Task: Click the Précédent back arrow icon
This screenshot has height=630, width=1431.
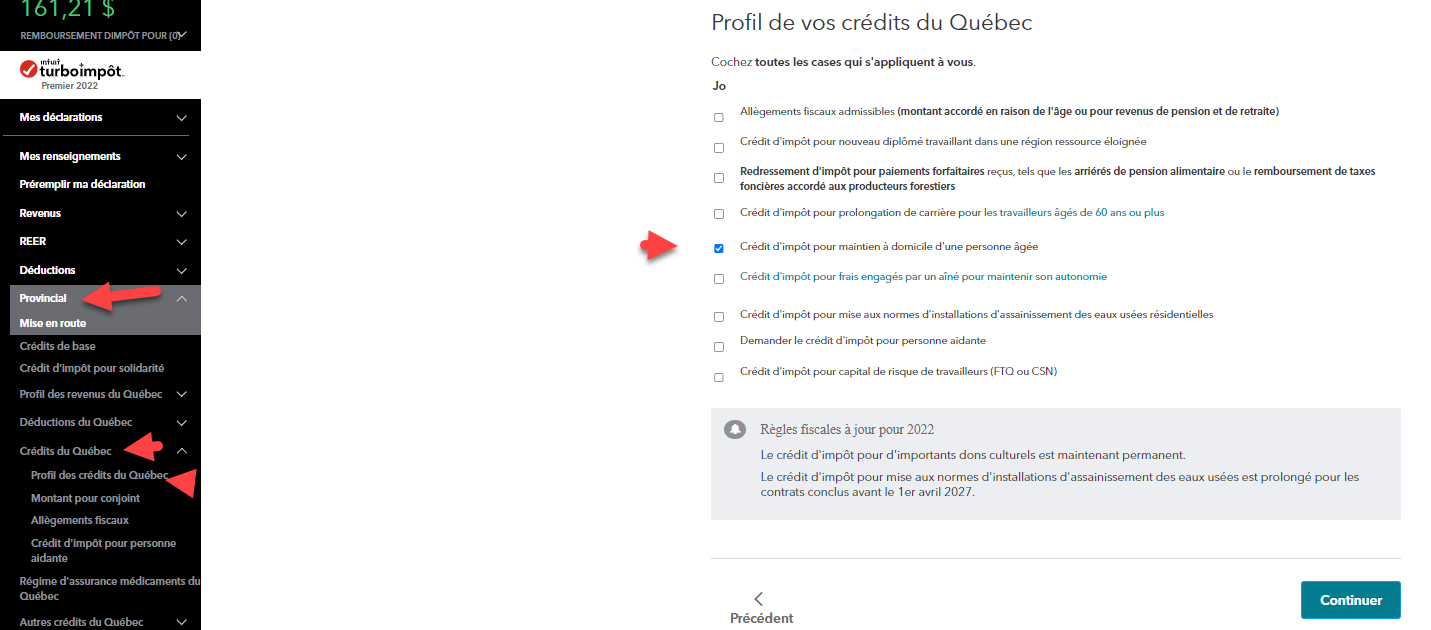Action: tap(759, 599)
